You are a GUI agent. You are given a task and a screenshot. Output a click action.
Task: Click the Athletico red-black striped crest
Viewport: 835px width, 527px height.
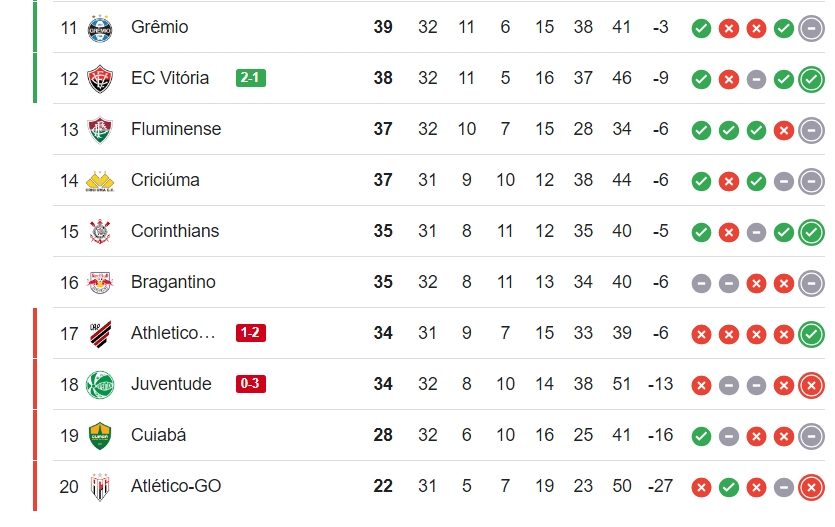100,334
